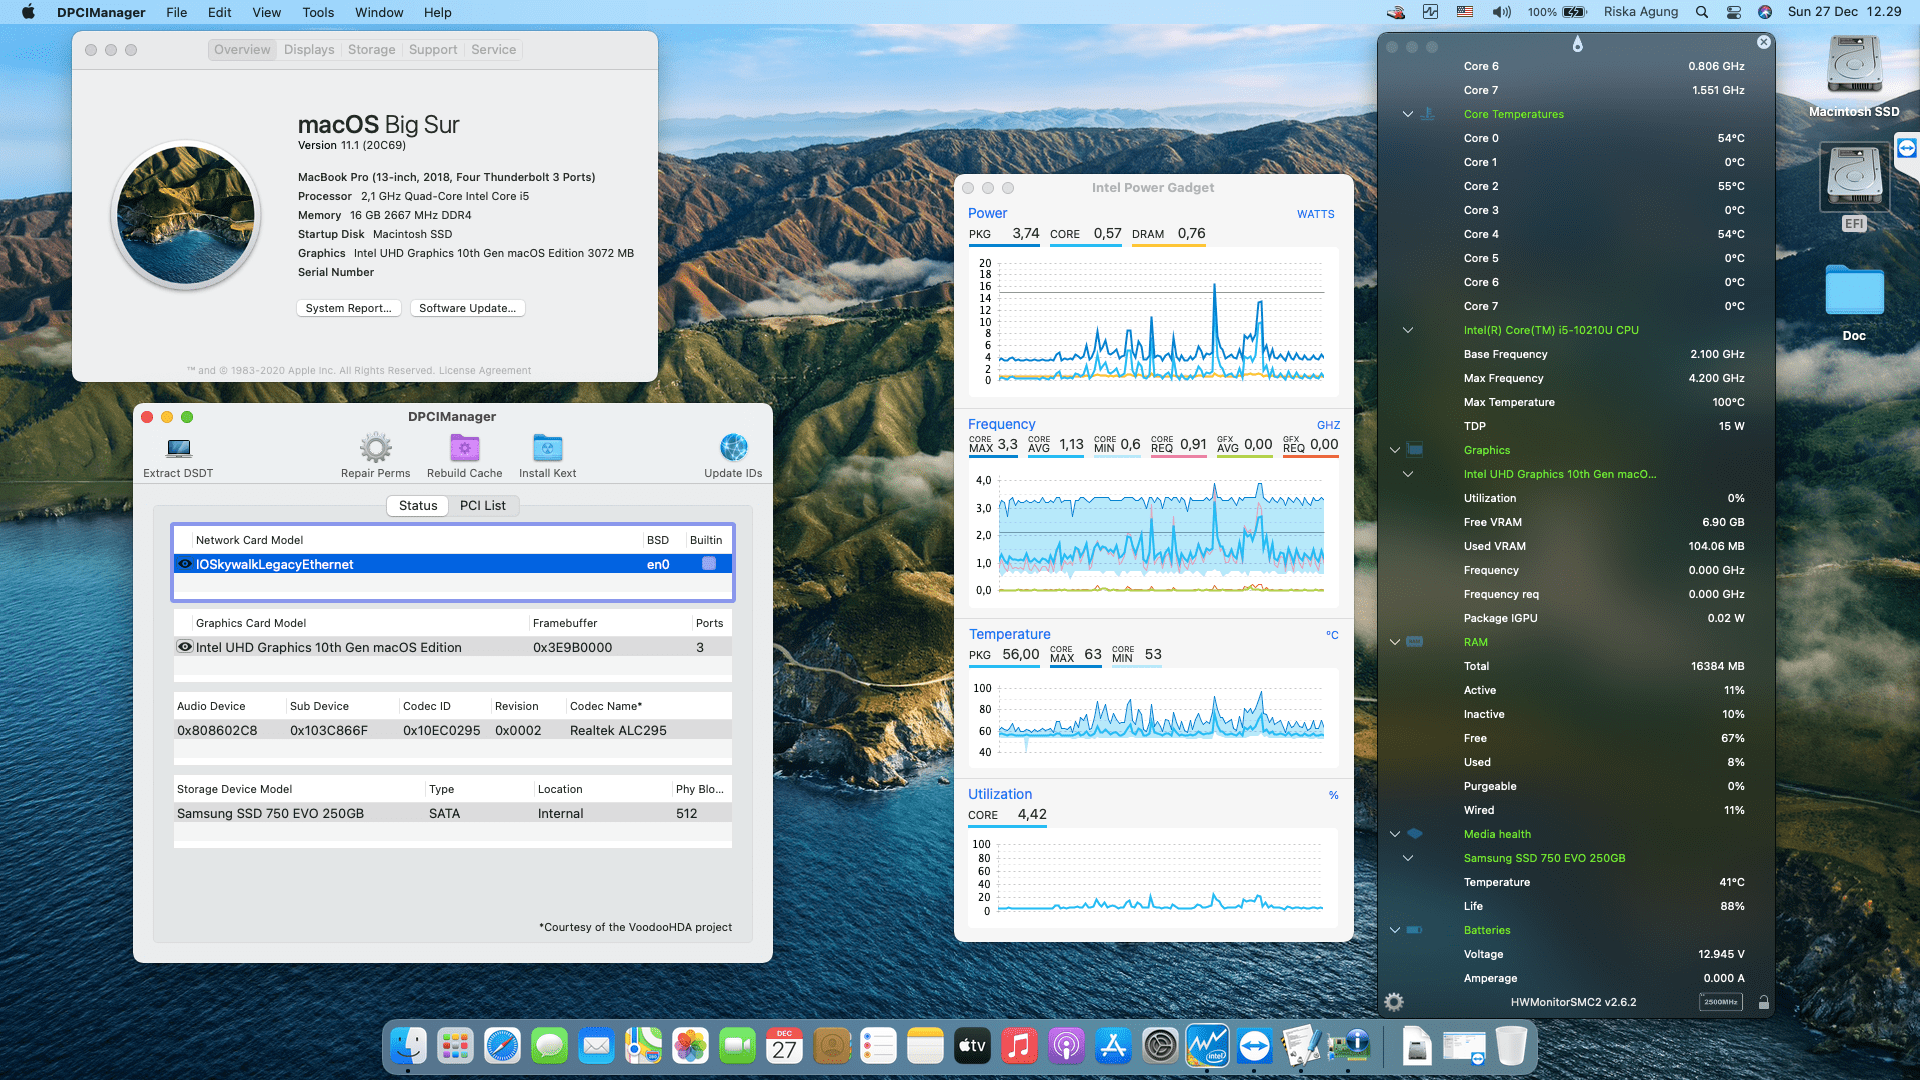Click the Software Update button
Screen dimensions: 1920x1080
(468, 308)
